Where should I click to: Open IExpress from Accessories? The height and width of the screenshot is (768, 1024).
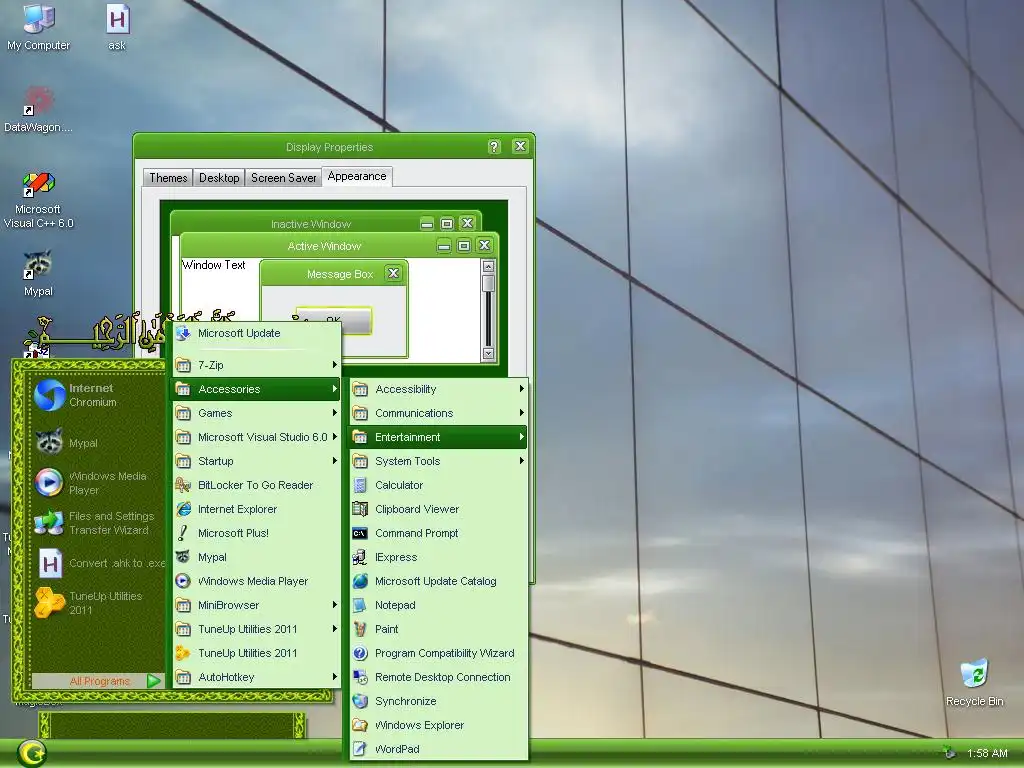coord(438,557)
